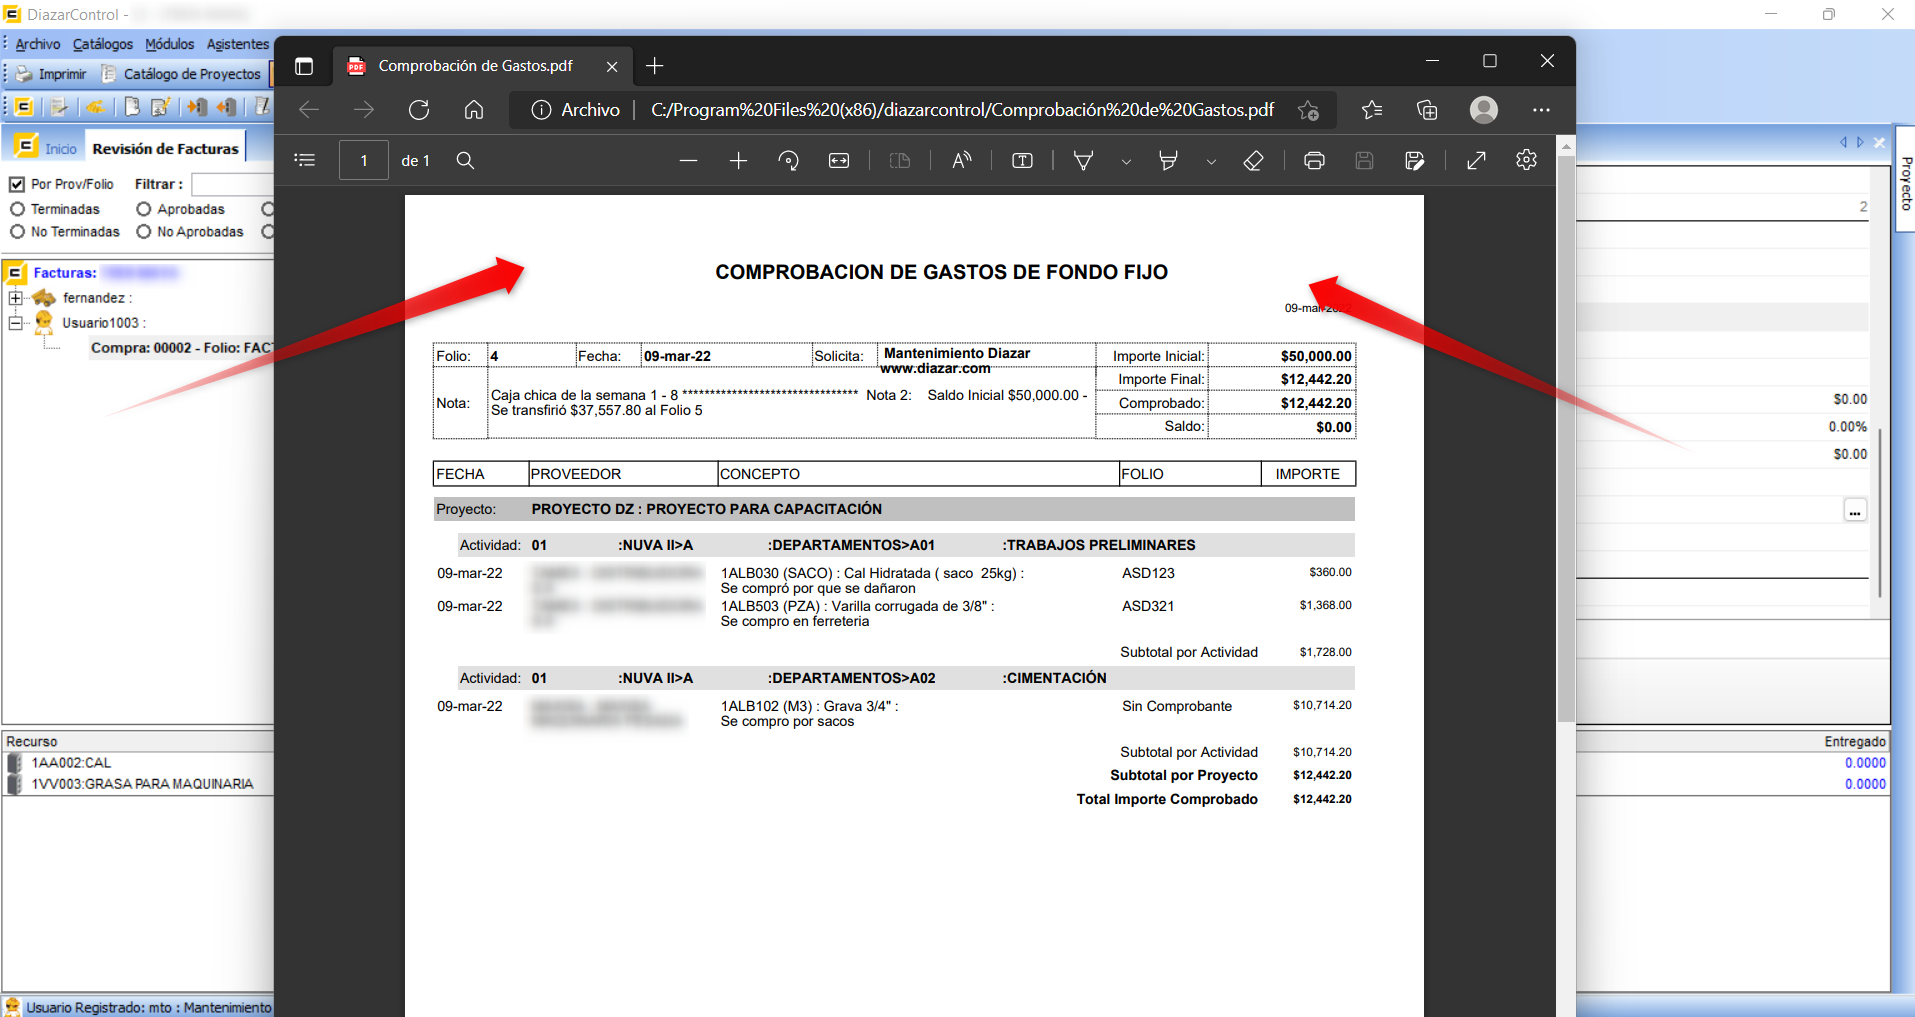The height and width of the screenshot is (1017, 1915).
Task: Rotate the PDF page
Action: (789, 161)
